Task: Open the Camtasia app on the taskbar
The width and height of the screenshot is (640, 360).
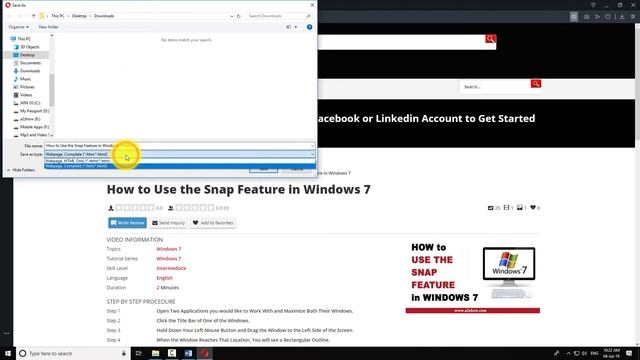Action: pos(172,353)
